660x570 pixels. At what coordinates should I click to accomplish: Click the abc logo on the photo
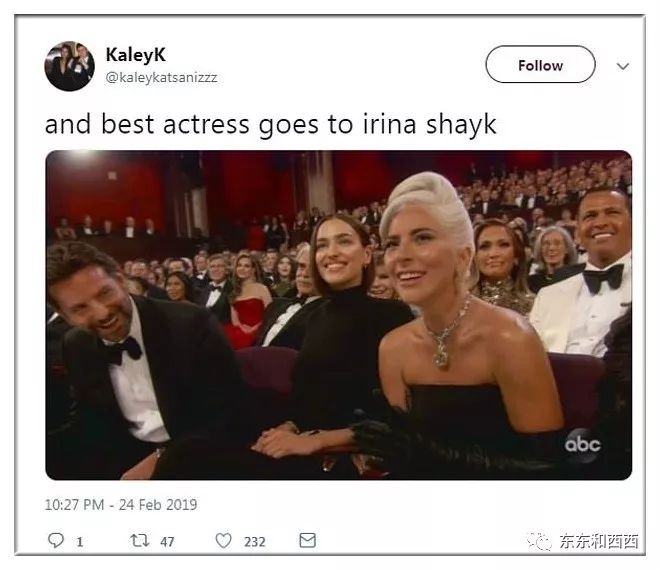(x=583, y=445)
